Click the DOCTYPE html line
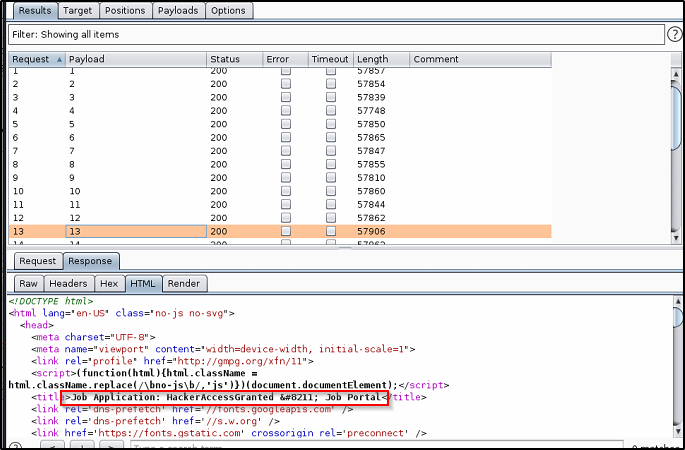685x450 pixels. tap(51, 301)
